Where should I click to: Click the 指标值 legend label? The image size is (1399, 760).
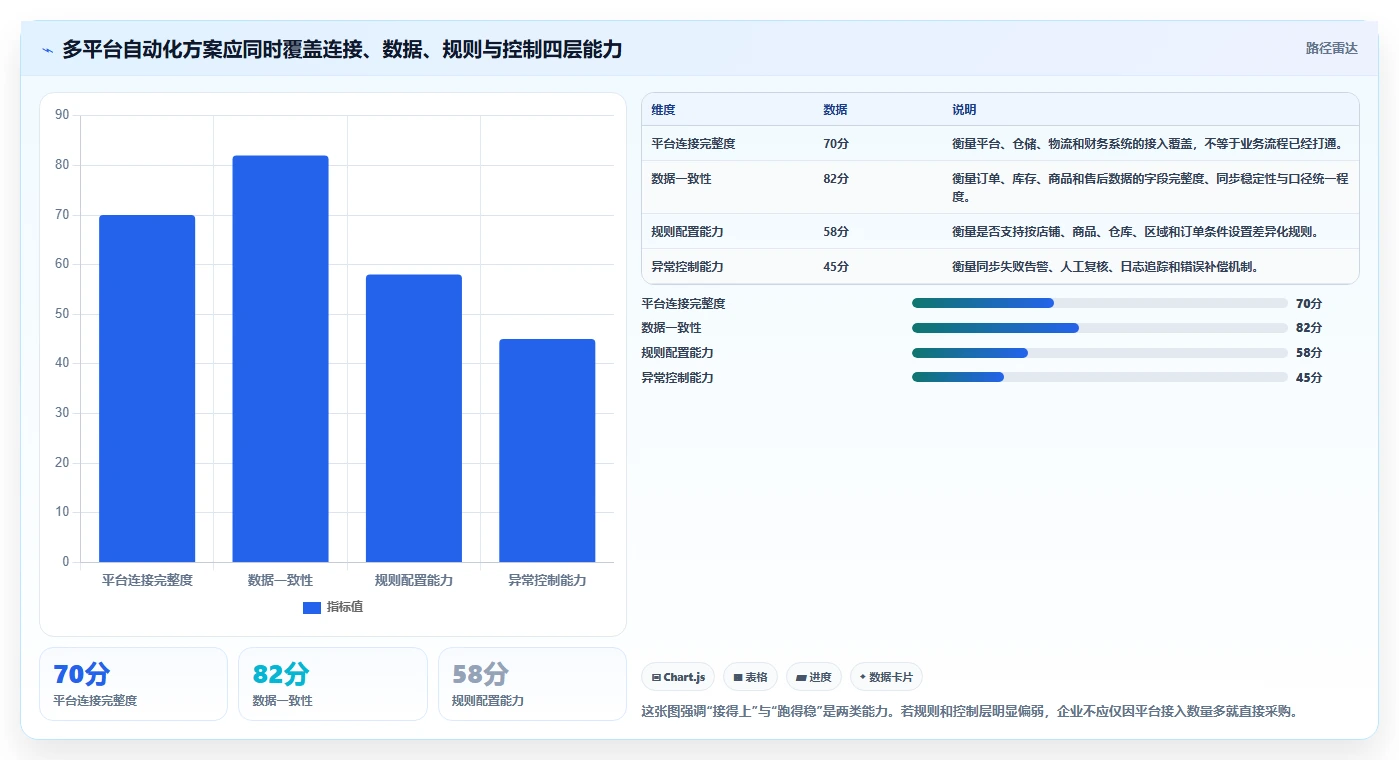pos(345,608)
